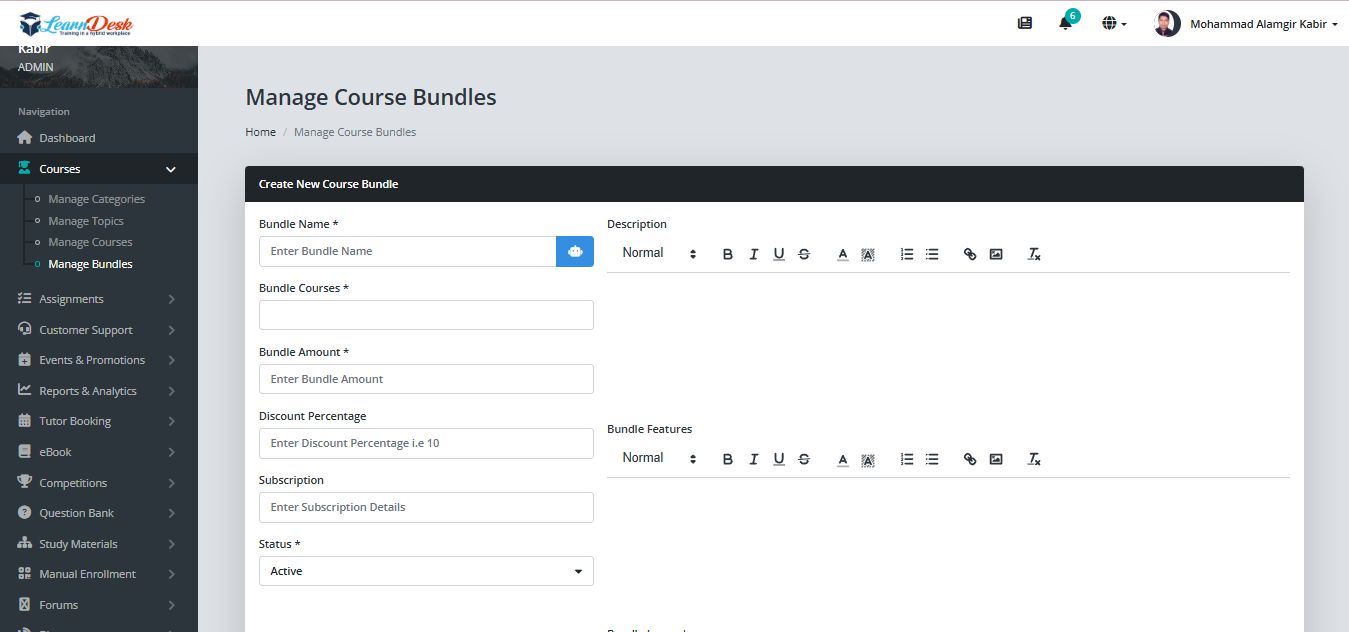Apply ordered list in Description editor
This screenshot has width=1349, height=632.
907,254
